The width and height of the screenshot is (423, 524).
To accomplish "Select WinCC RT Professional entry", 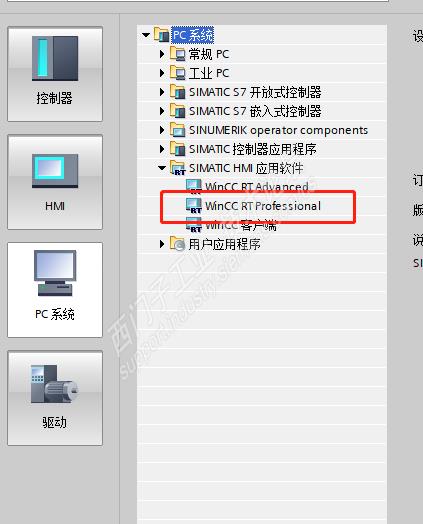I will click(x=263, y=206).
